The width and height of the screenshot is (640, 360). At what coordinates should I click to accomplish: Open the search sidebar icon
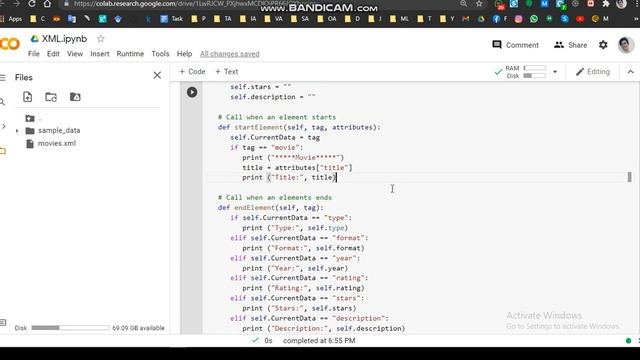pos(2,102)
